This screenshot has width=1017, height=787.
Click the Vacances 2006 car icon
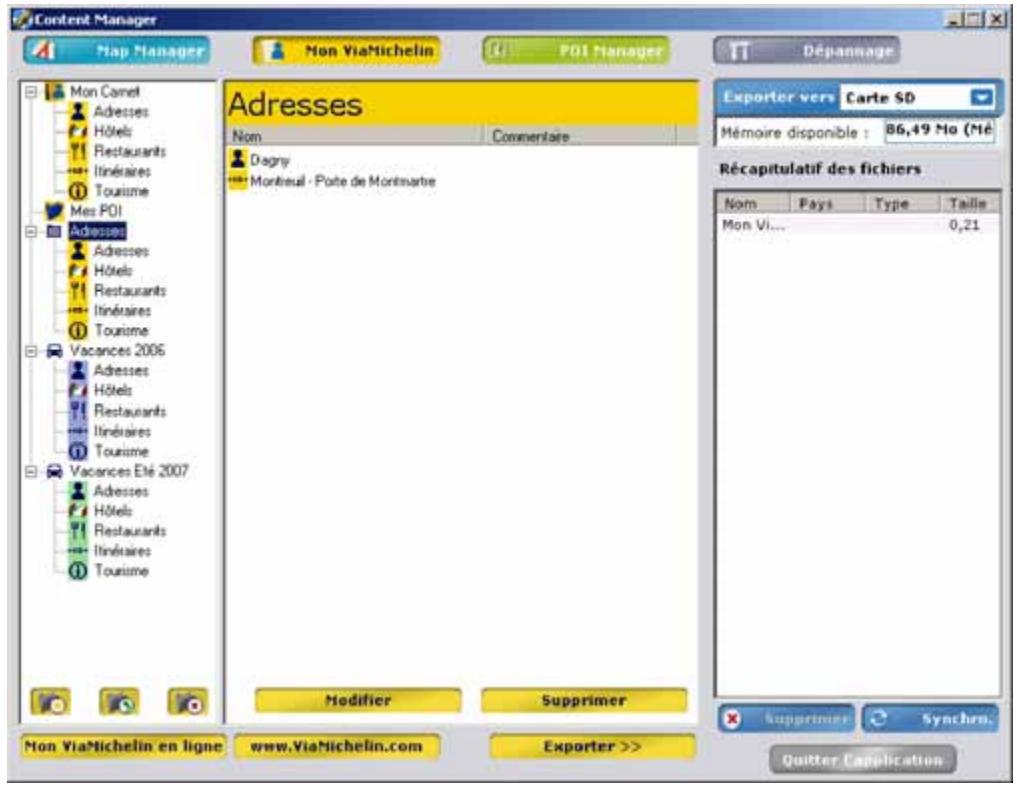[54, 351]
